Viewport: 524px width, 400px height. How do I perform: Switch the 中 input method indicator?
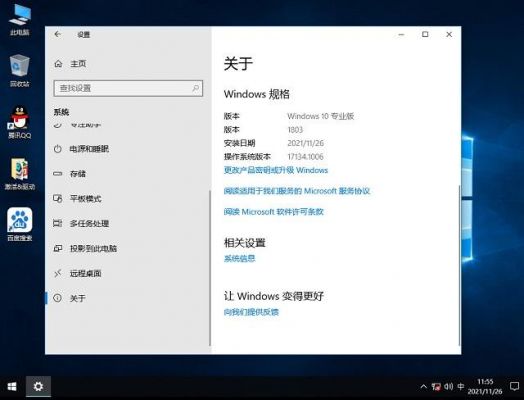(461, 386)
